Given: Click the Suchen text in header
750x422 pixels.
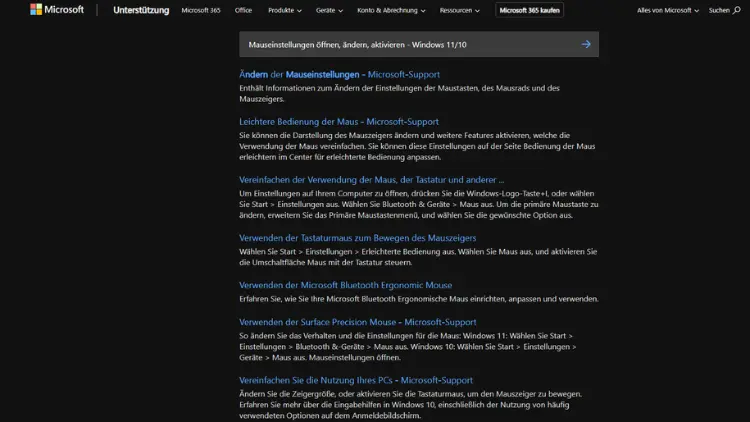Looking at the screenshot, I should point(719,10).
